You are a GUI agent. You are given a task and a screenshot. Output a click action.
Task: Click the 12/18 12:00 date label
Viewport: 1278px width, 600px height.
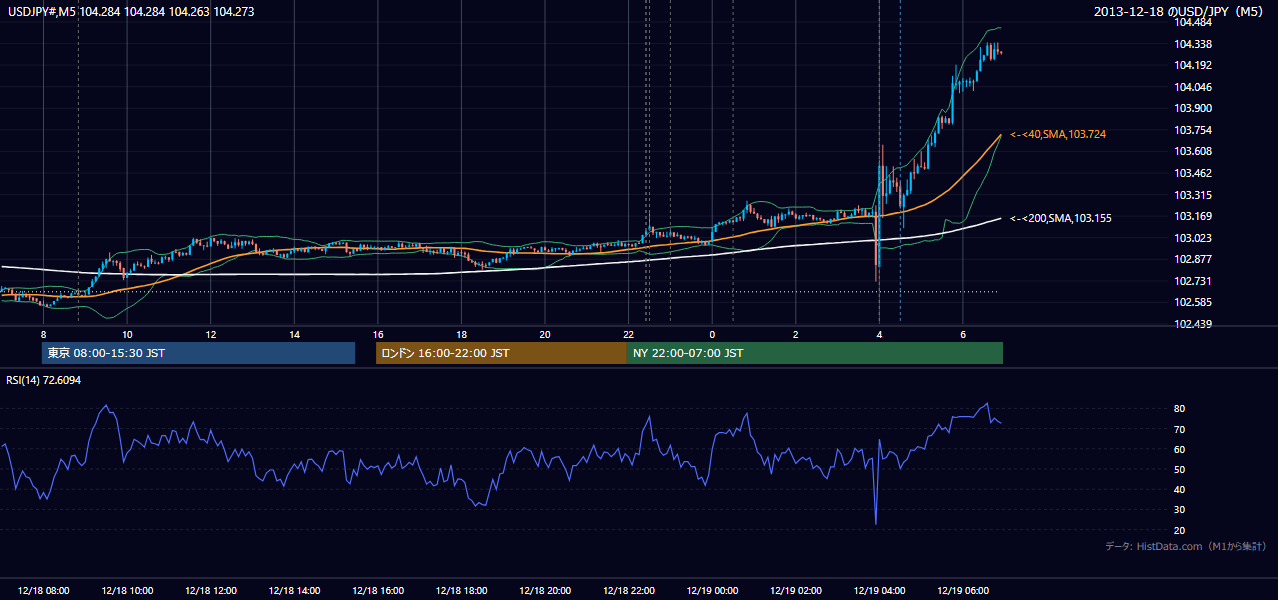[210, 591]
